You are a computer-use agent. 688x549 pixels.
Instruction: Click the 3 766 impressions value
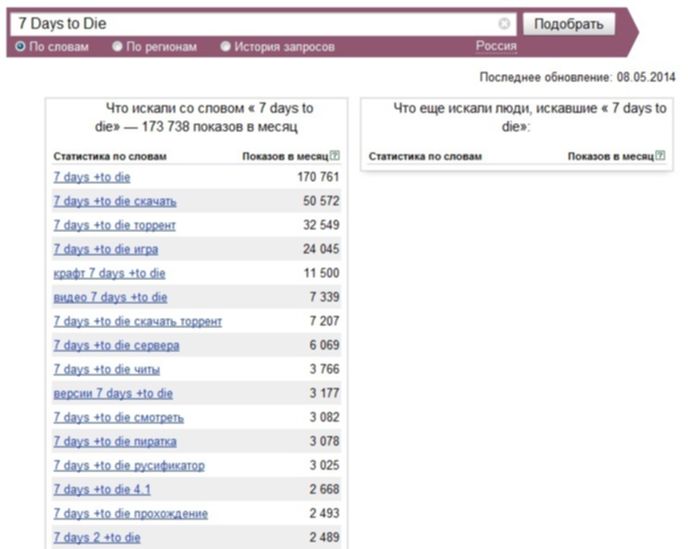coord(324,369)
